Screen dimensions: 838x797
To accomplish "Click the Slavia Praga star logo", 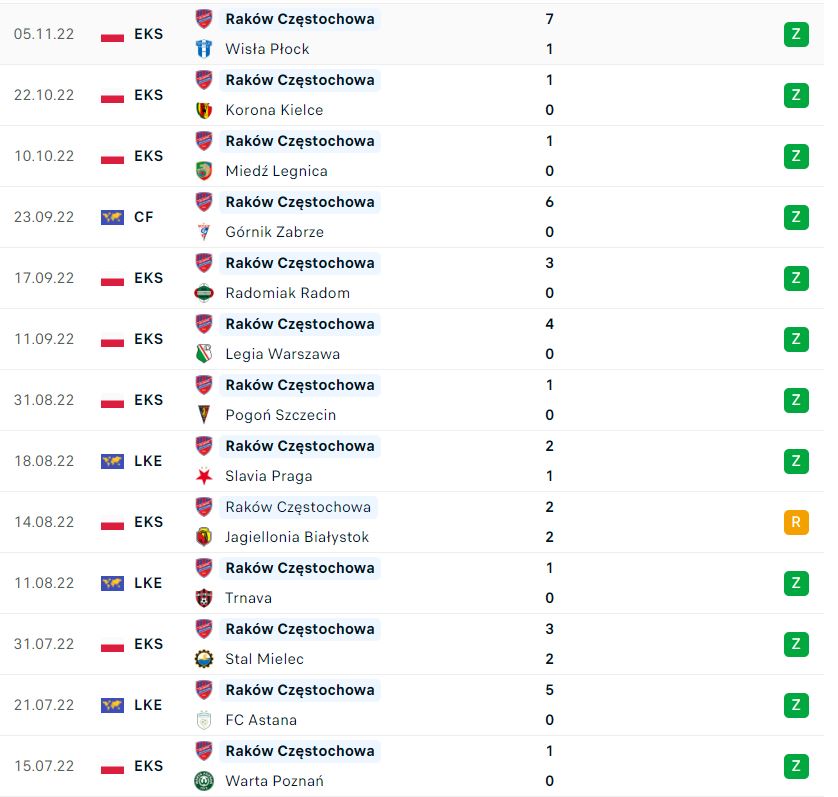I will click(204, 476).
